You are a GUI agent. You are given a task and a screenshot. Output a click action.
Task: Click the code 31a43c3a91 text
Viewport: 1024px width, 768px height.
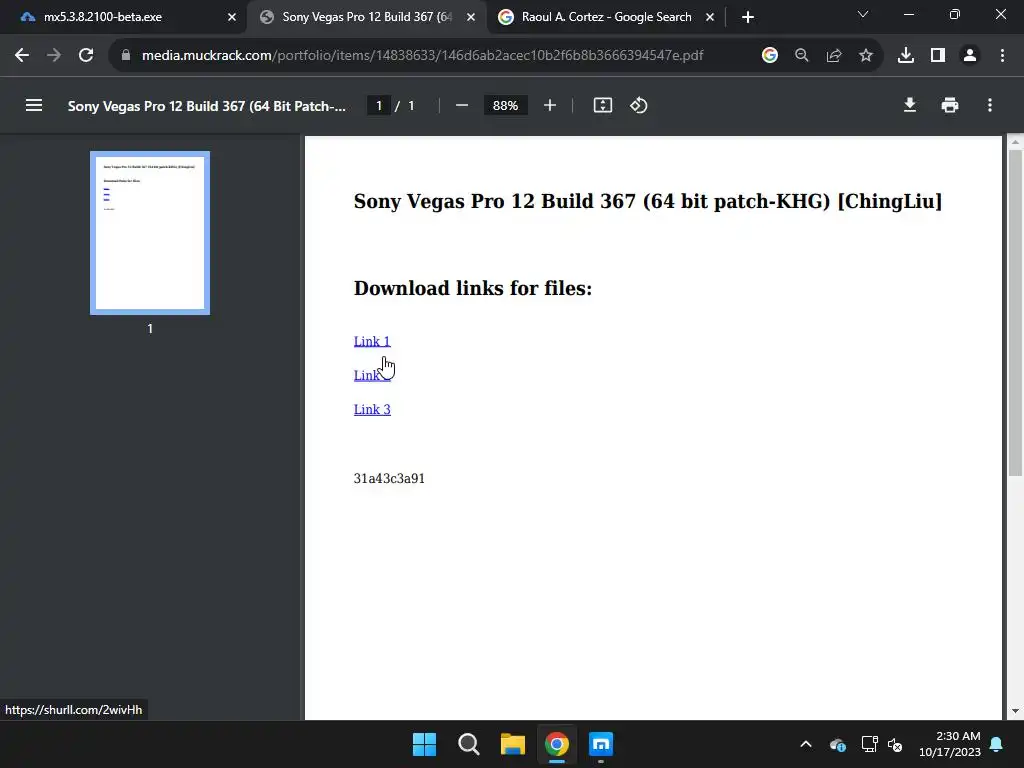click(389, 478)
